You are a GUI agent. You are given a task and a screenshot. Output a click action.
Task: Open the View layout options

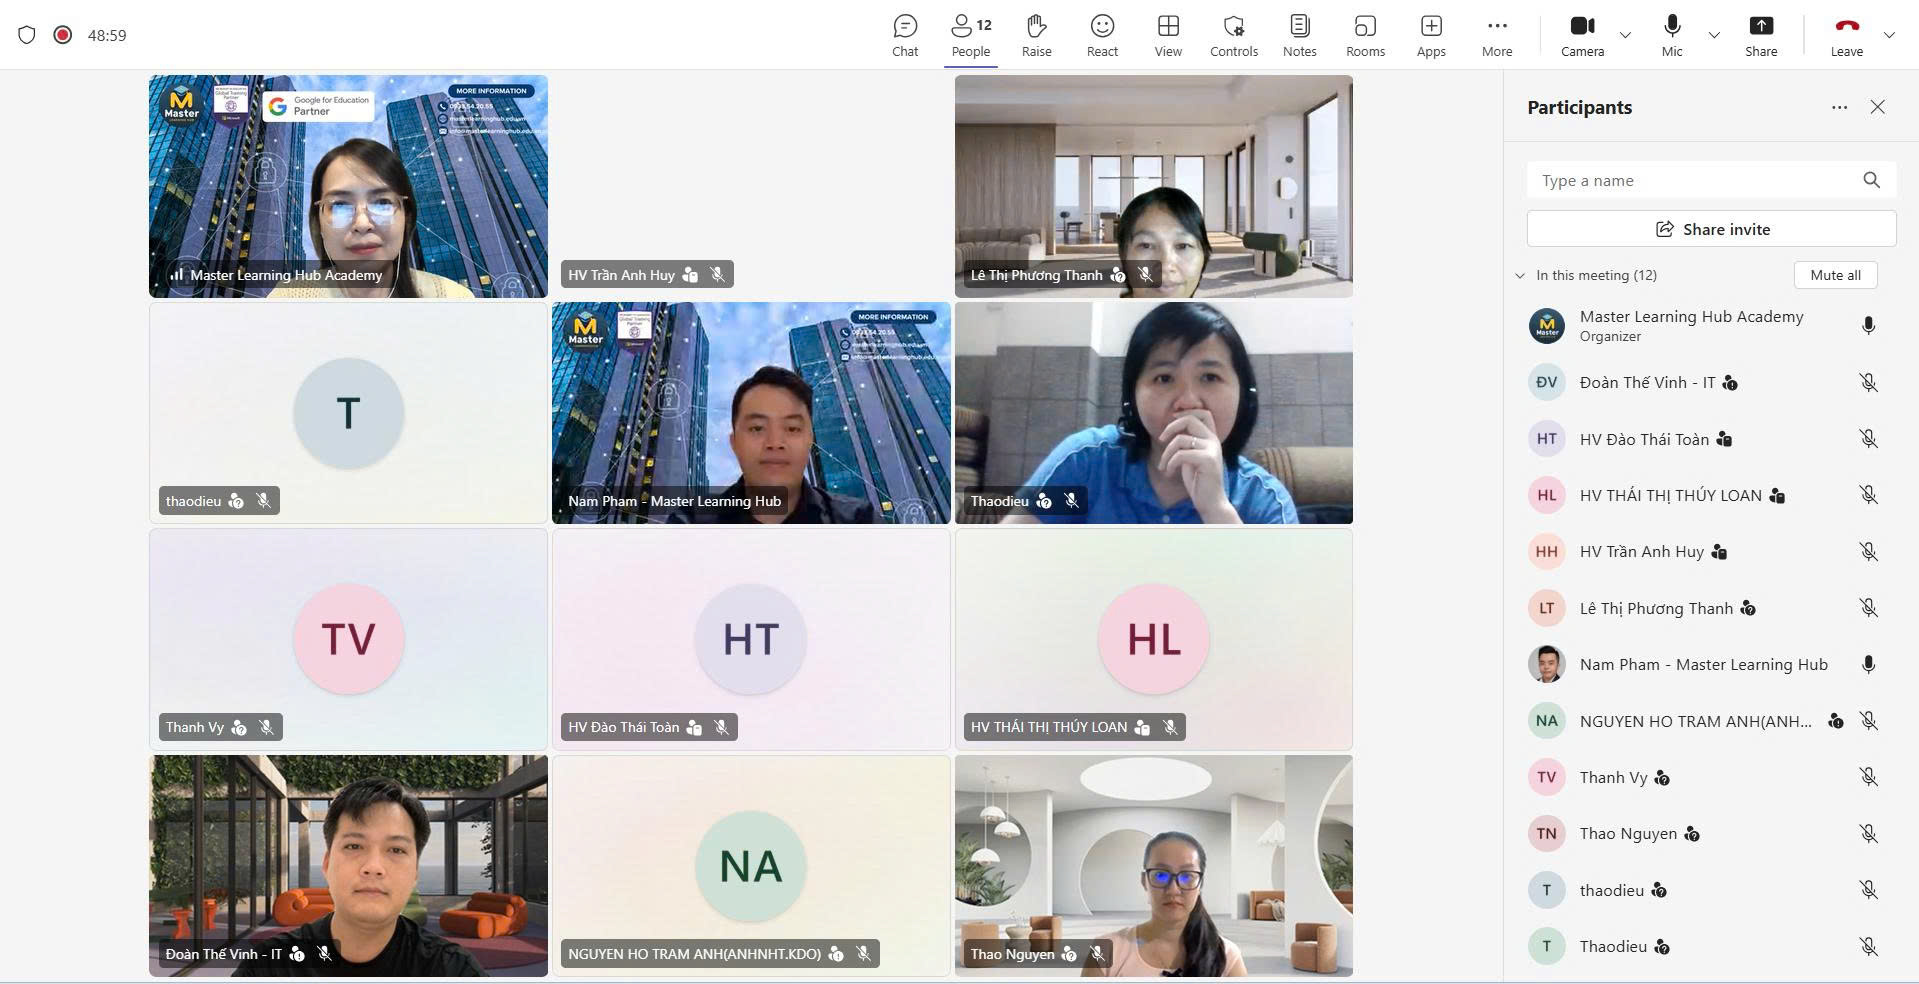[x=1167, y=35]
